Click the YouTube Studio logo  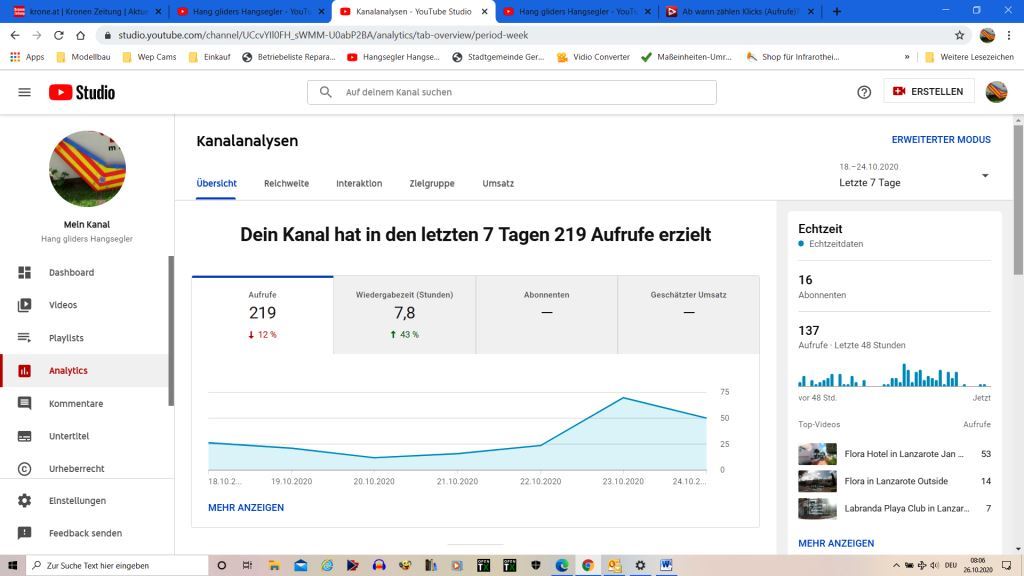(82, 92)
